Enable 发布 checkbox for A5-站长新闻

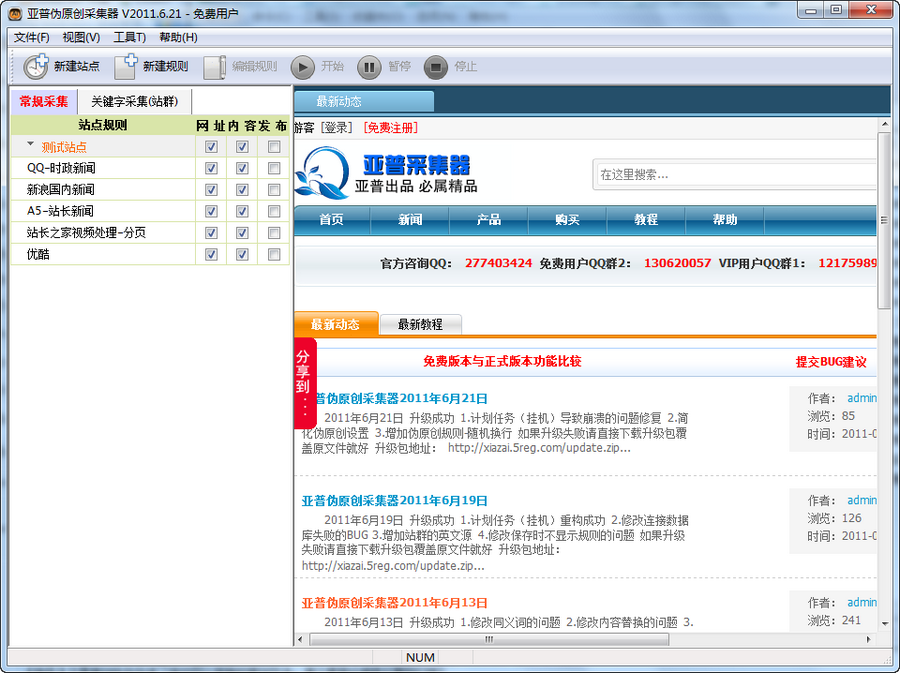pyautogui.click(x=274, y=211)
